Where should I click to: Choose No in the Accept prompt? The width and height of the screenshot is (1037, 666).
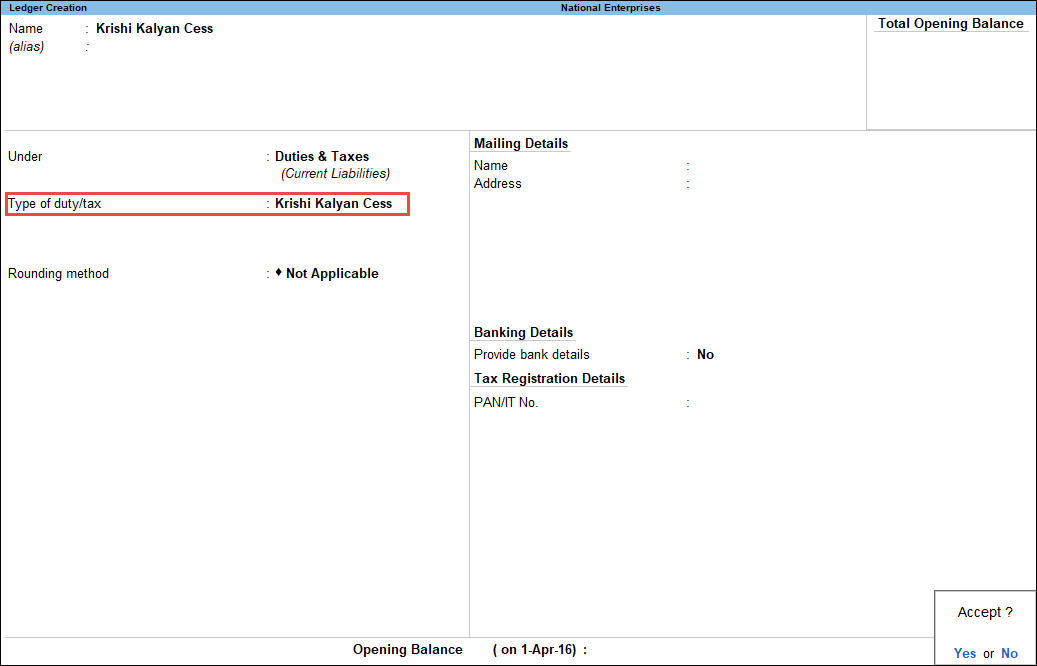[1009, 653]
